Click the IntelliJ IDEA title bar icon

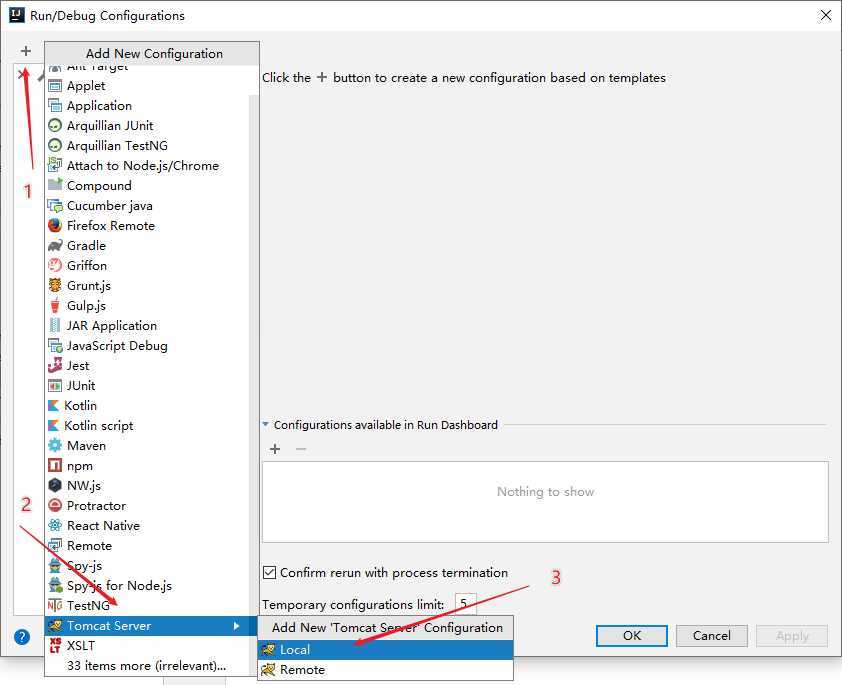tap(17, 15)
